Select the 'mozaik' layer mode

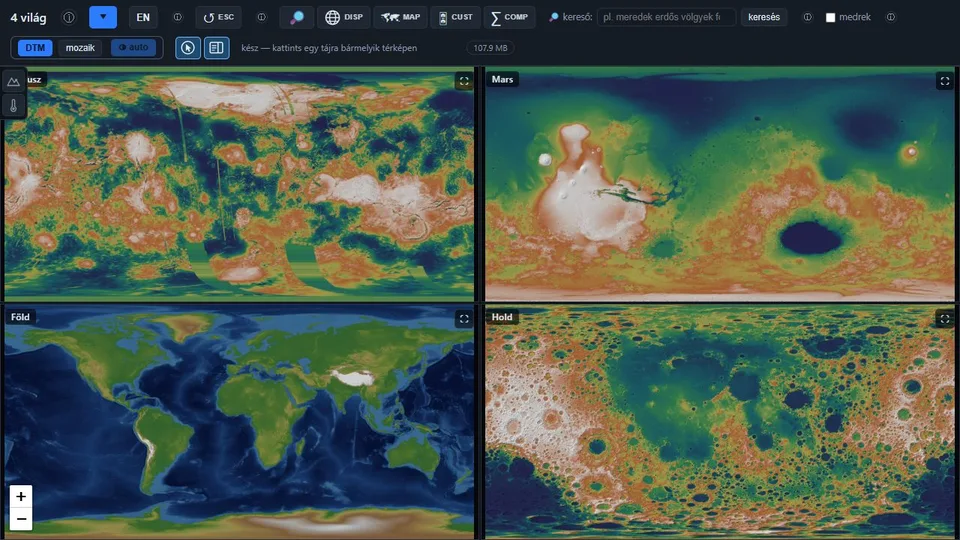[x=80, y=48]
